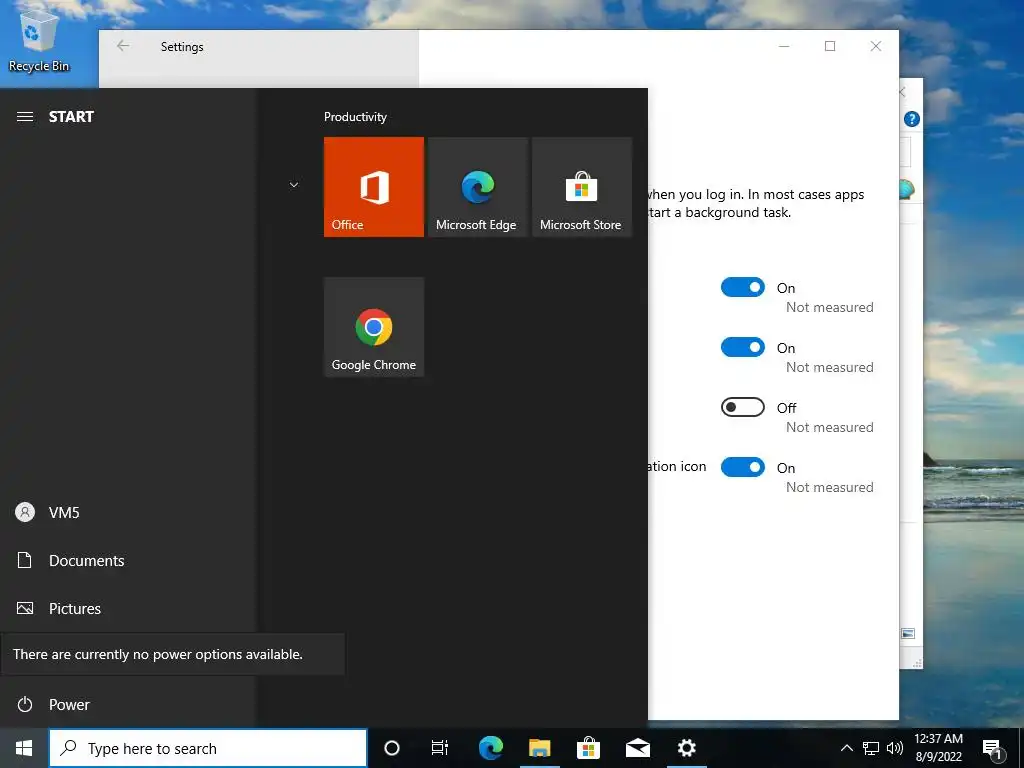Click the Windows Start button
This screenshot has height=768, width=1024.
click(x=24, y=748)
